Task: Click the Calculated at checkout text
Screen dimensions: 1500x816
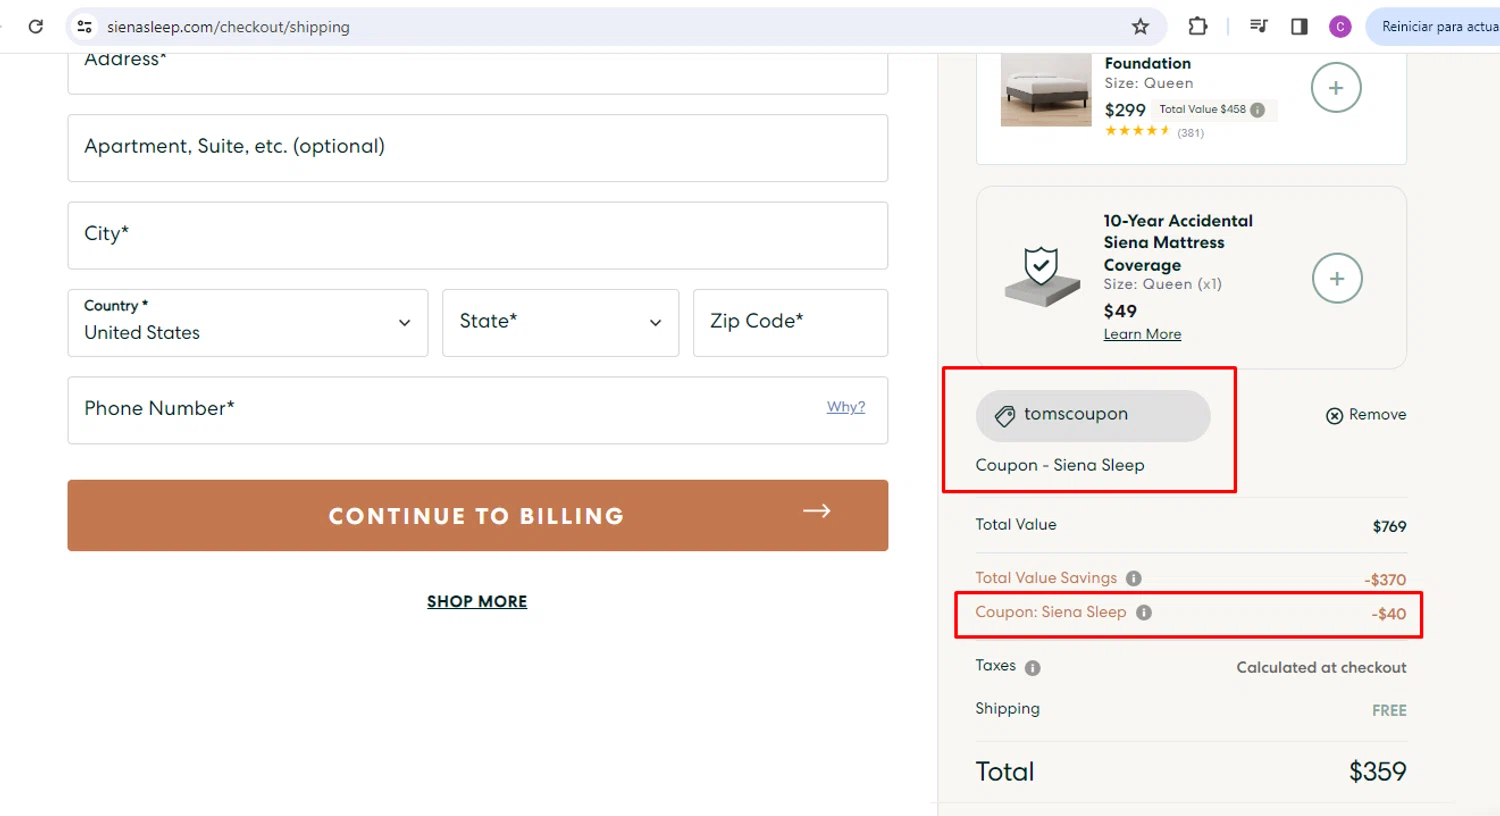Action: pos(1321,667)
